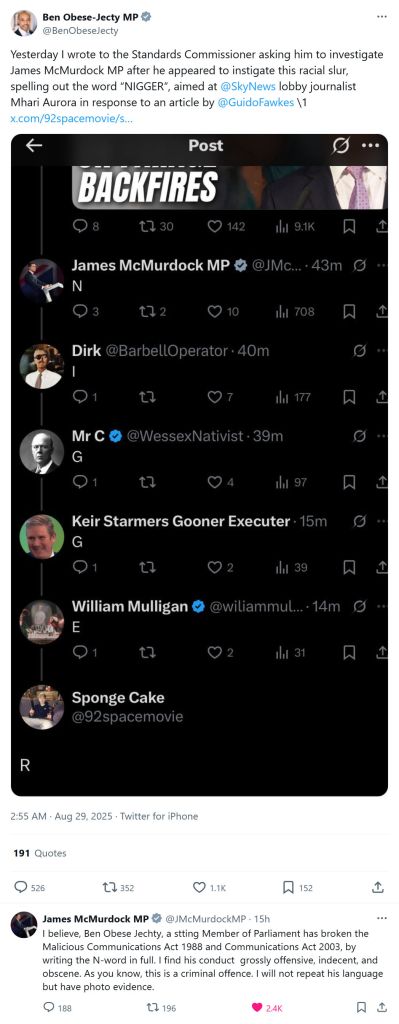This screenshot has height=1024, width=399.
Task: Bookmark the main post showing 152
Action: point(288,888)
